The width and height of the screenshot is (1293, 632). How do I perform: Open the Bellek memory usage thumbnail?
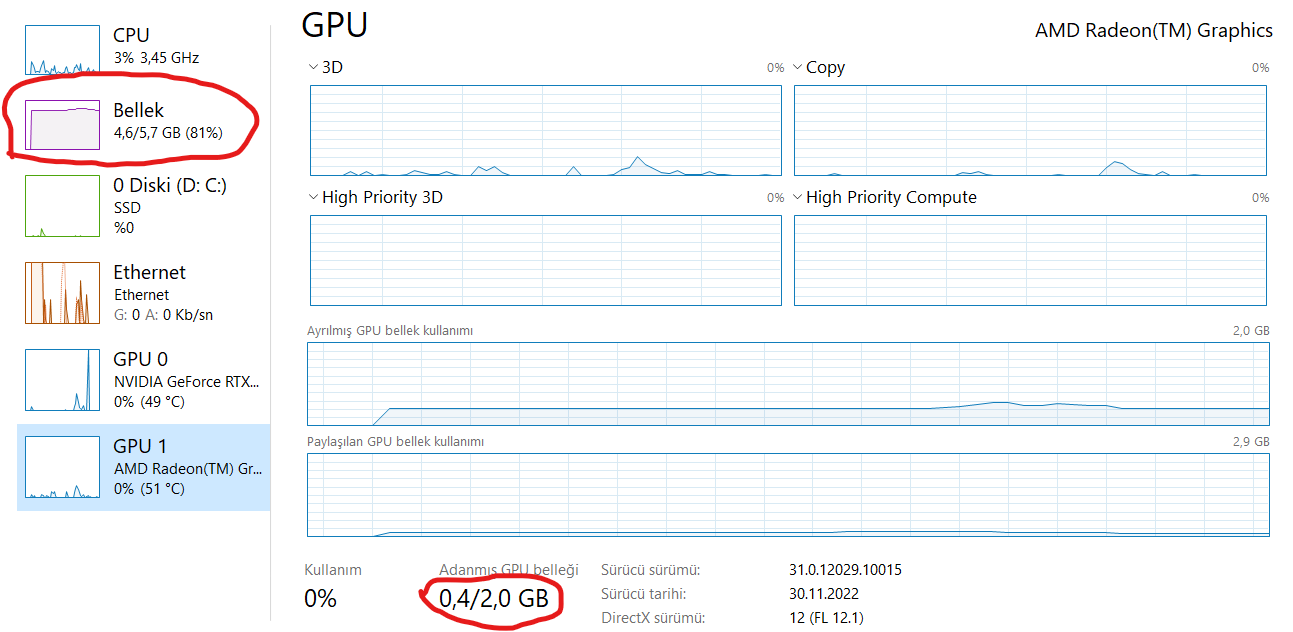62,125
